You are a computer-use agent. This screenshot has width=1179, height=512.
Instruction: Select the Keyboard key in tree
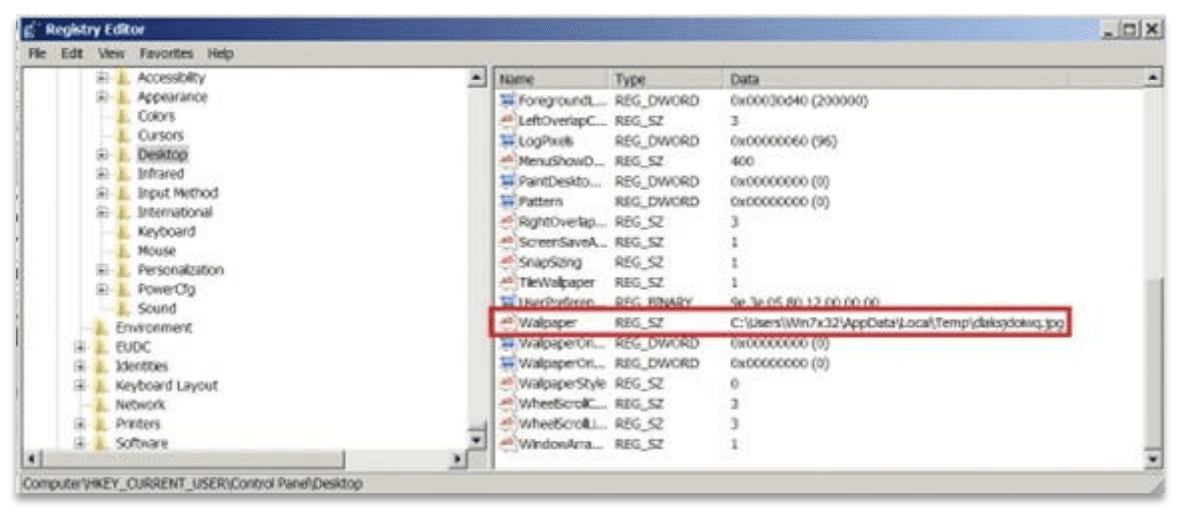point(166,232)
